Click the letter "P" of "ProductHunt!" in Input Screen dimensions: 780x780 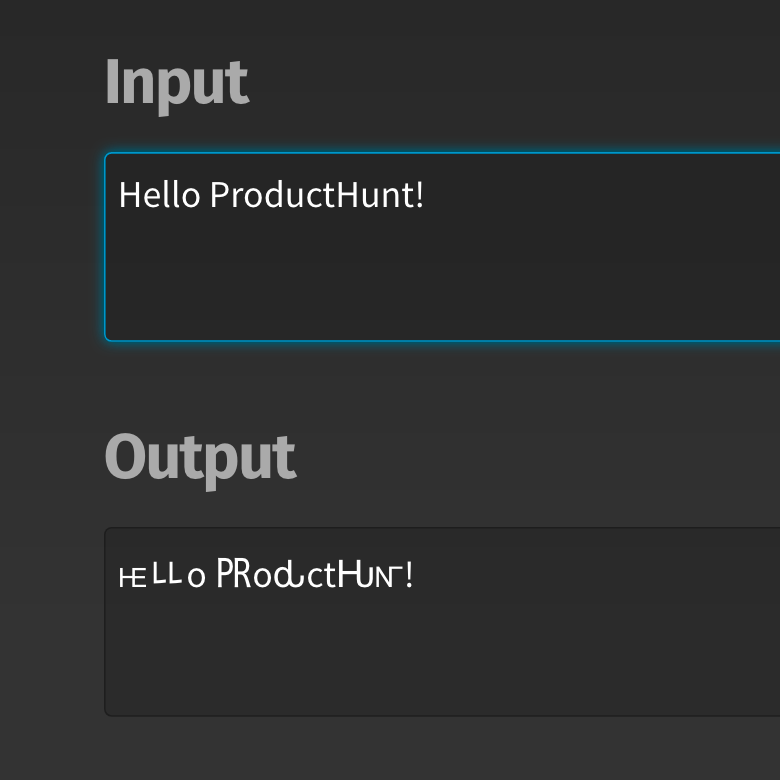[x=220, y=194]
